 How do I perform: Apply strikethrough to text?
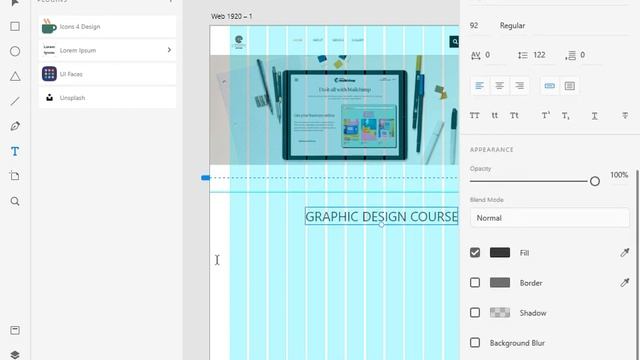click(x=625, y=116)
